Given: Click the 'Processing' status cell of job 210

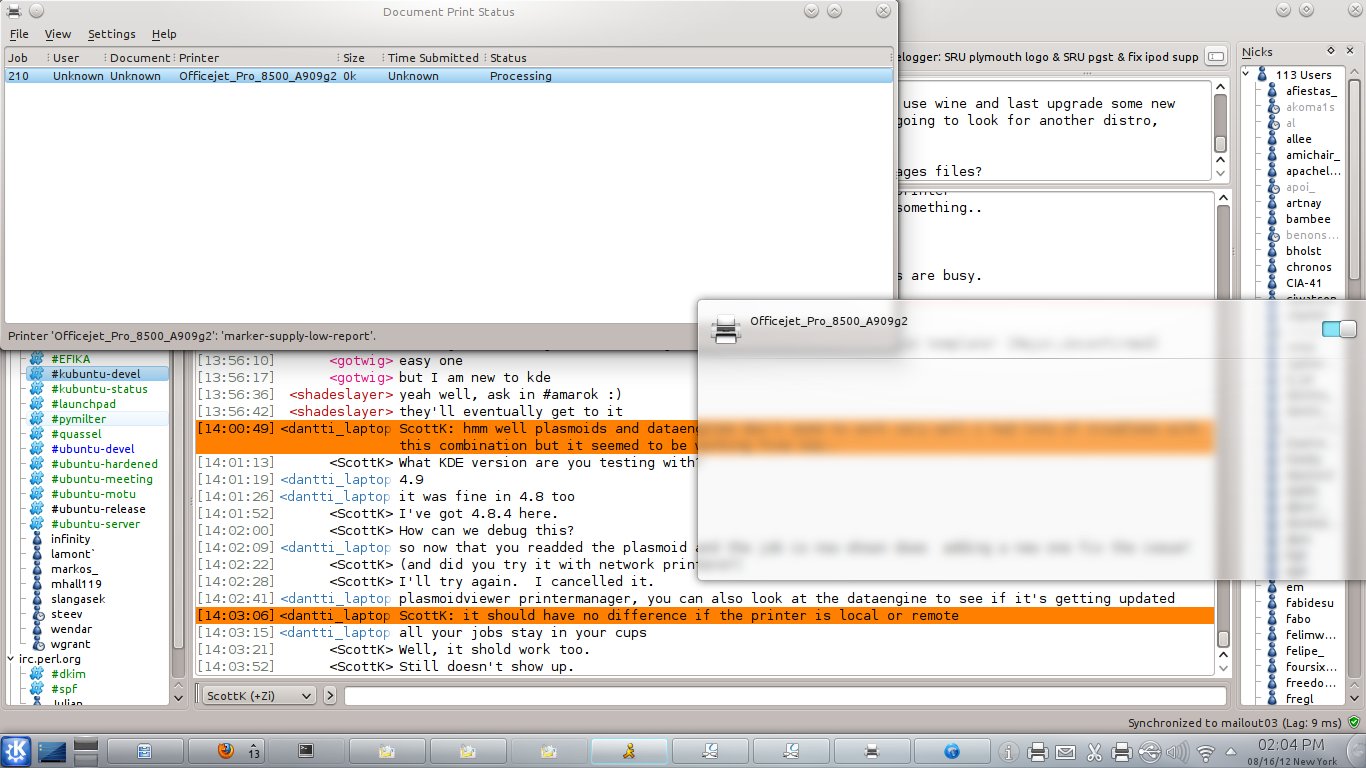Looking at the screenshot, I should [x=520, y=76].
